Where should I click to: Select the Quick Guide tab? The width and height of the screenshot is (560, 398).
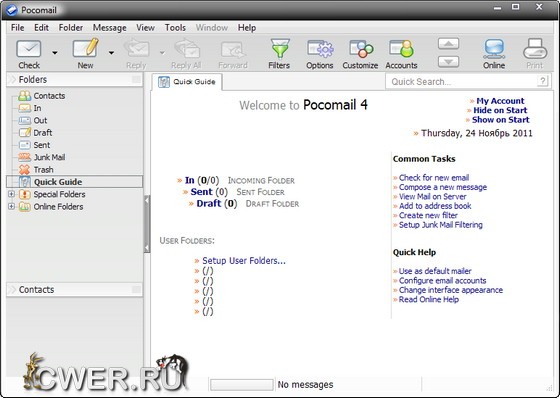187,82
